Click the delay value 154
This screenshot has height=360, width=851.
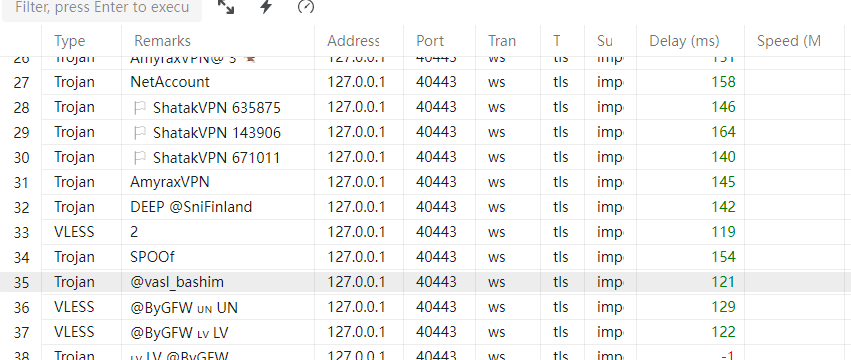coord(723,257)
